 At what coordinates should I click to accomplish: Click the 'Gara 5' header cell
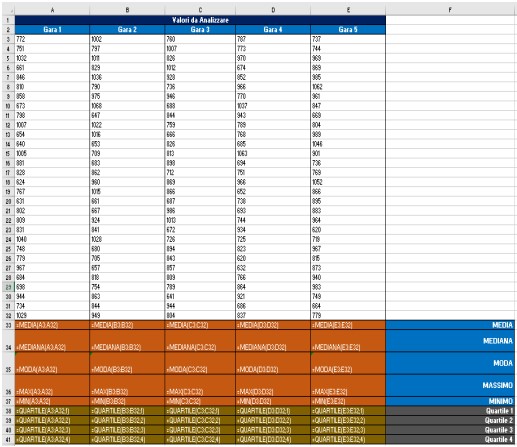[x=348, y=30]
